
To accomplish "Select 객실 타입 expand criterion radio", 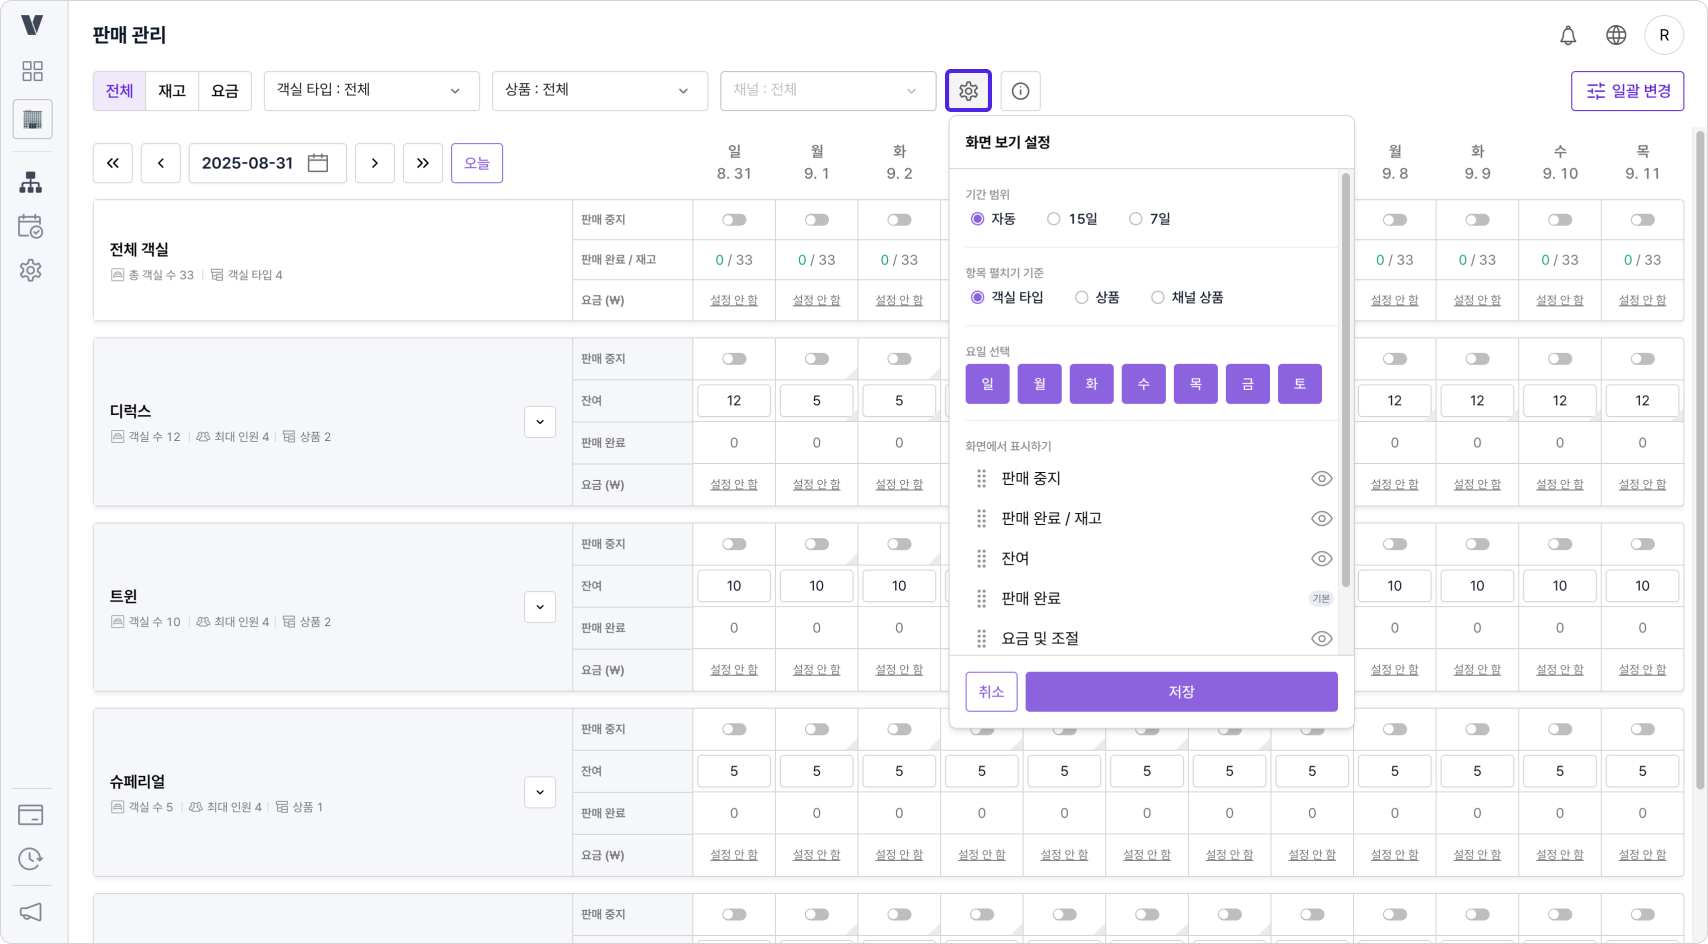I will point(978,298).
